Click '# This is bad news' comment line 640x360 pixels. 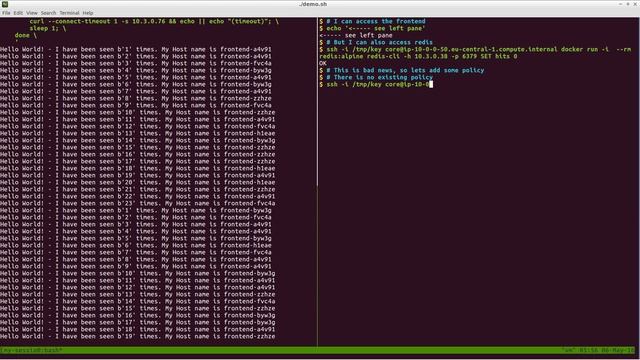405,70
